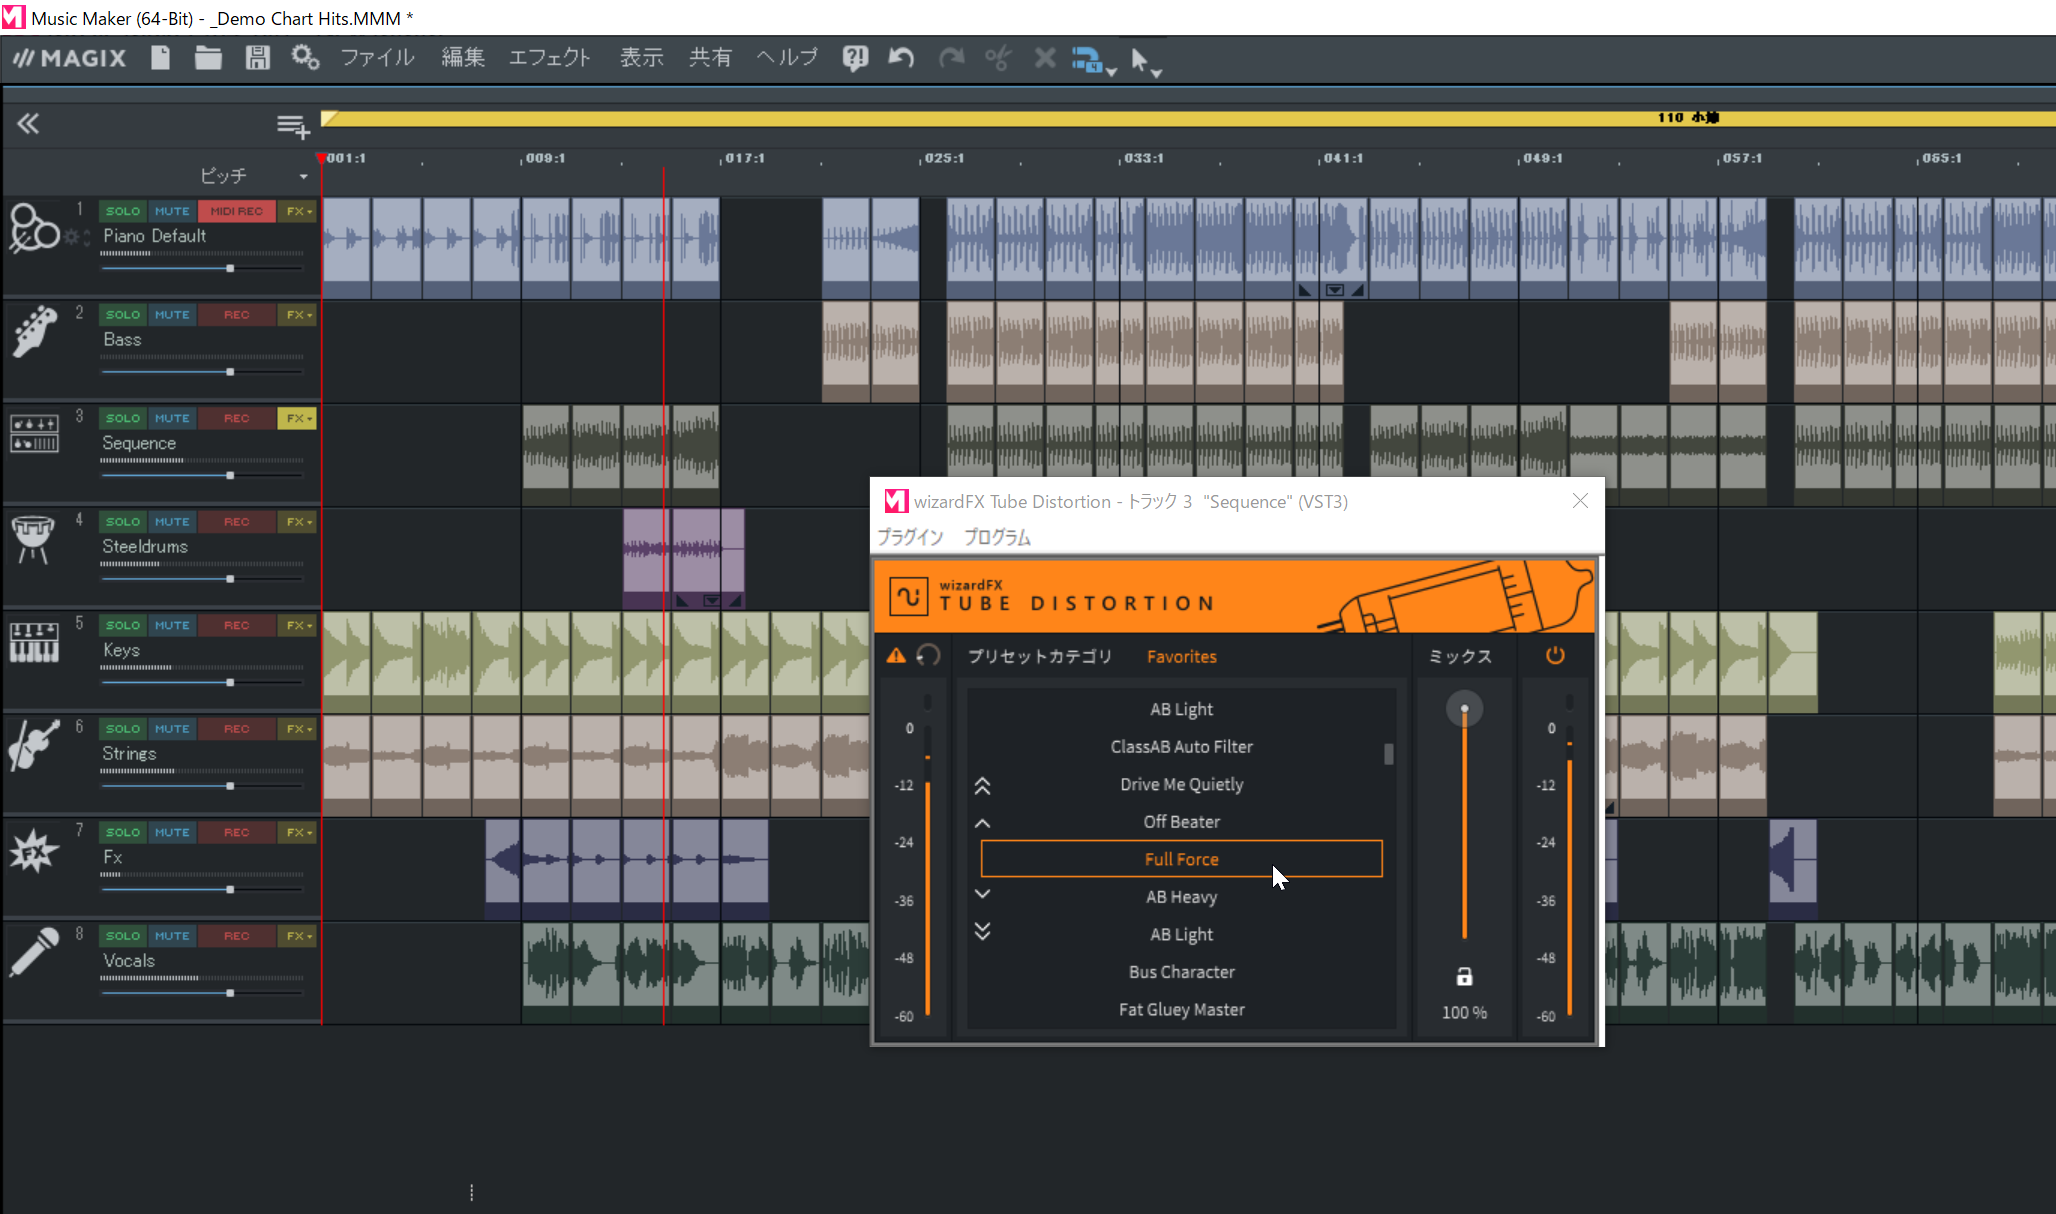Screen dimensions: 2056x1214
Task: Click the Piano Default volume slider handle
Action: pos(230,268)
